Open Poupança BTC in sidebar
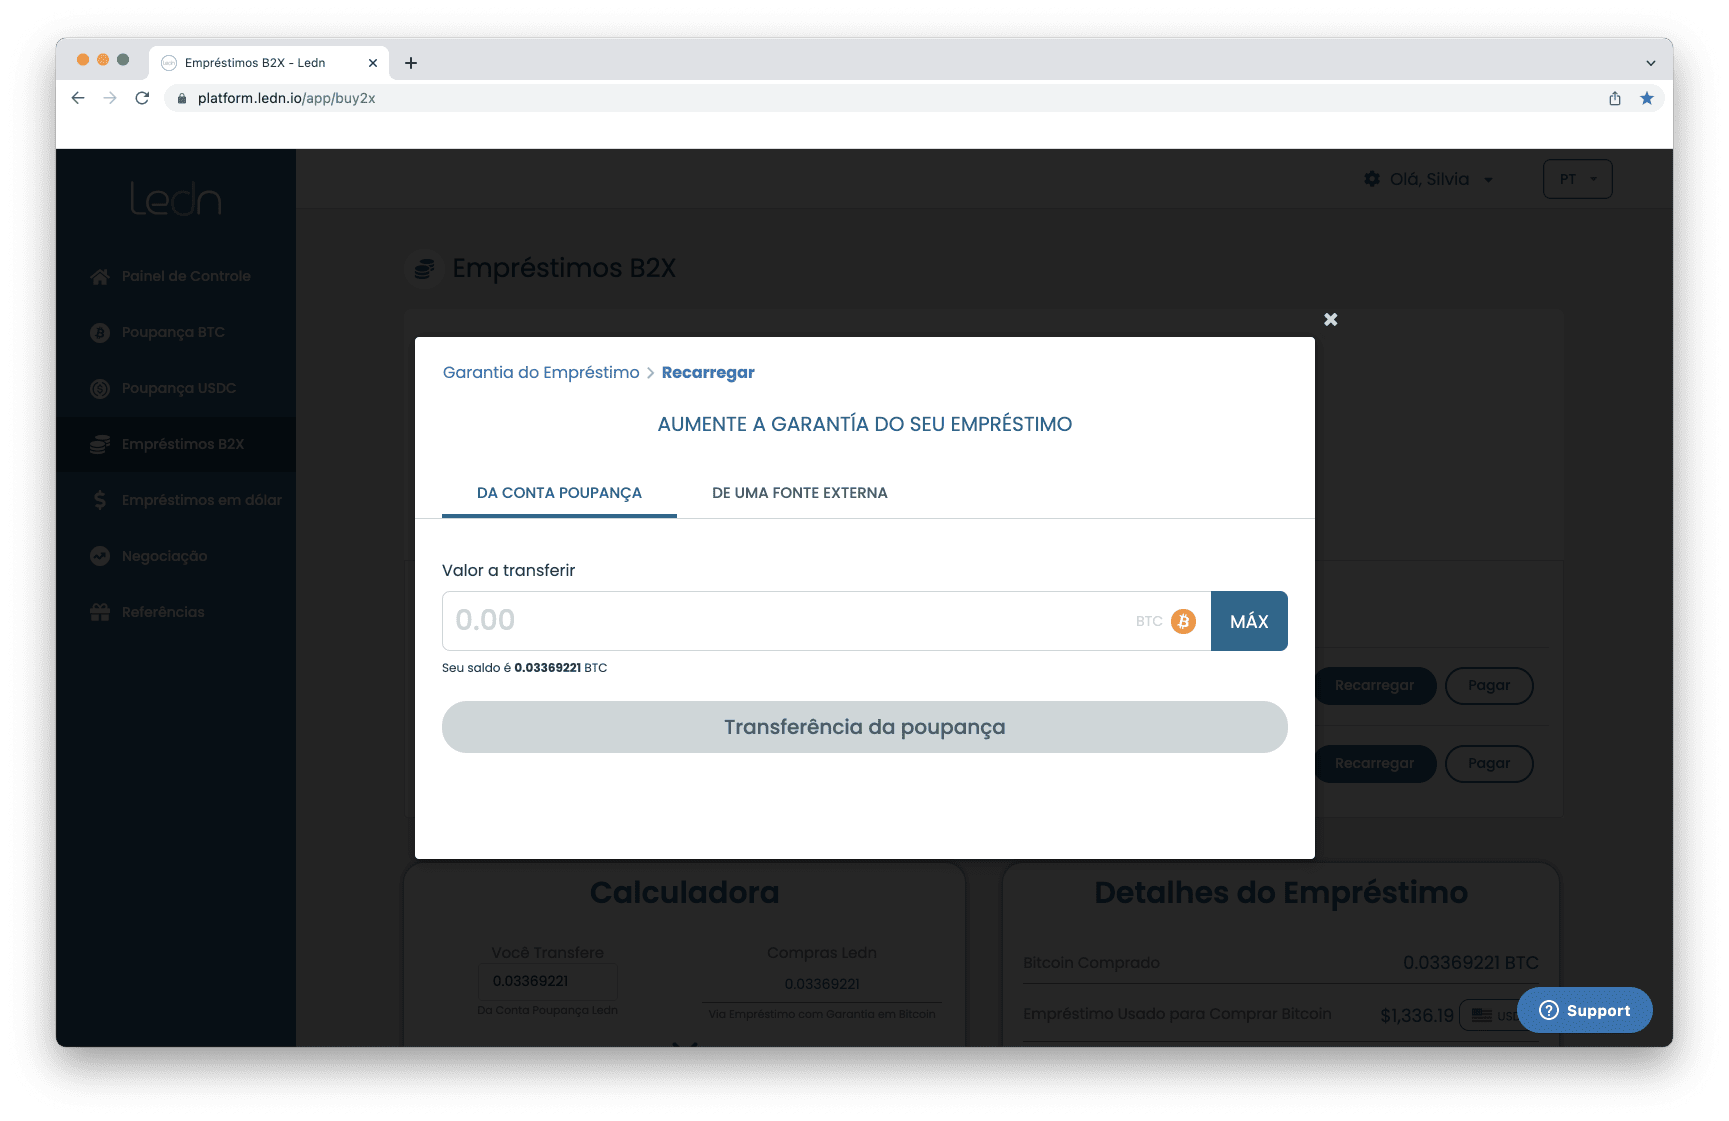 (176, 332)
